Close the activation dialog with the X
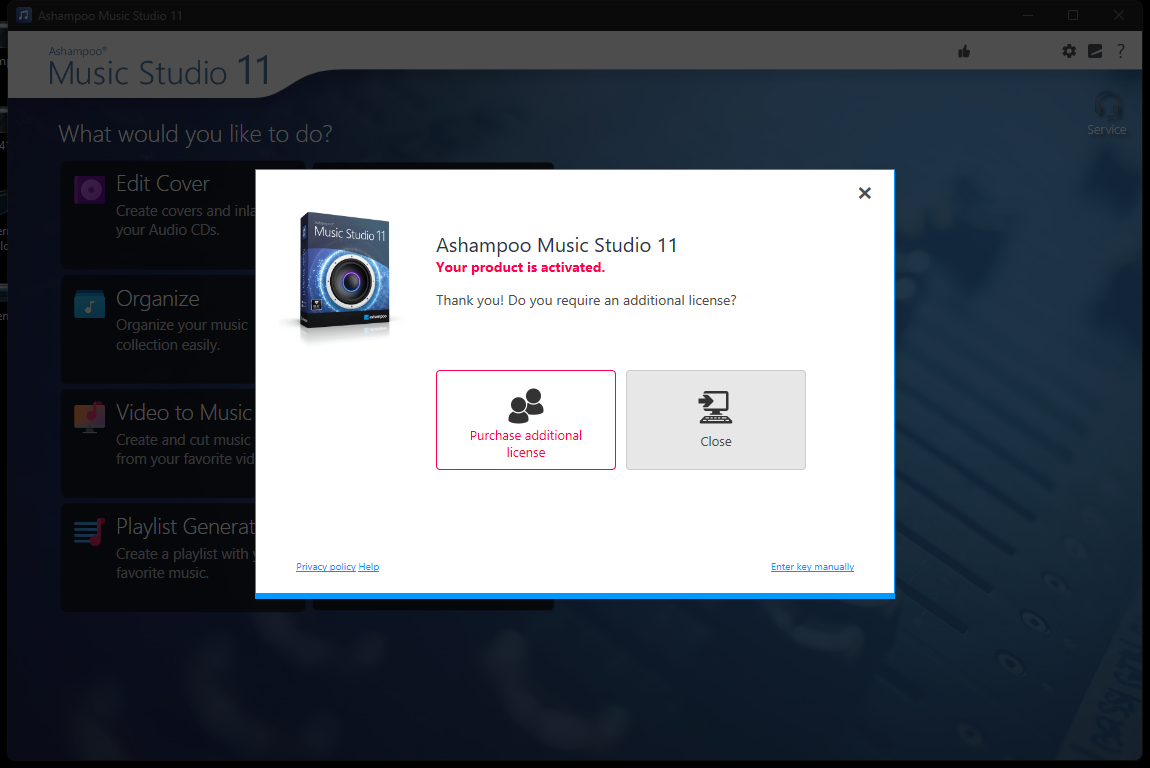Screen dimensions: 1150x768 tap(865, 193)
